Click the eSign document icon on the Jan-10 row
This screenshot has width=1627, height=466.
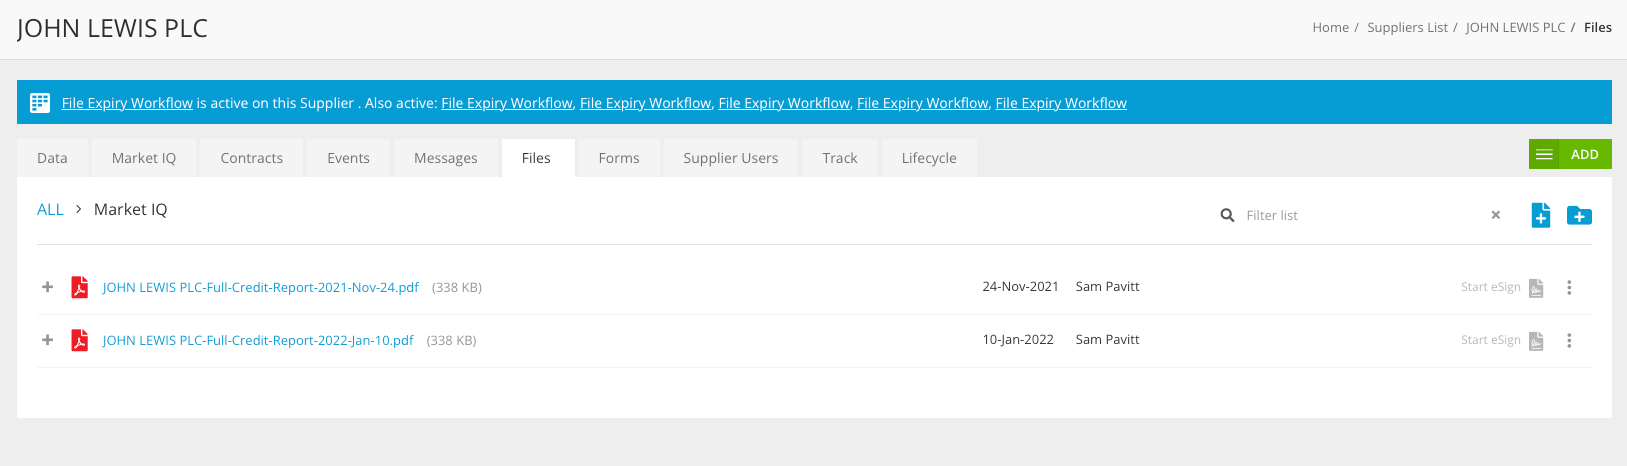[x=1536, y=341]
